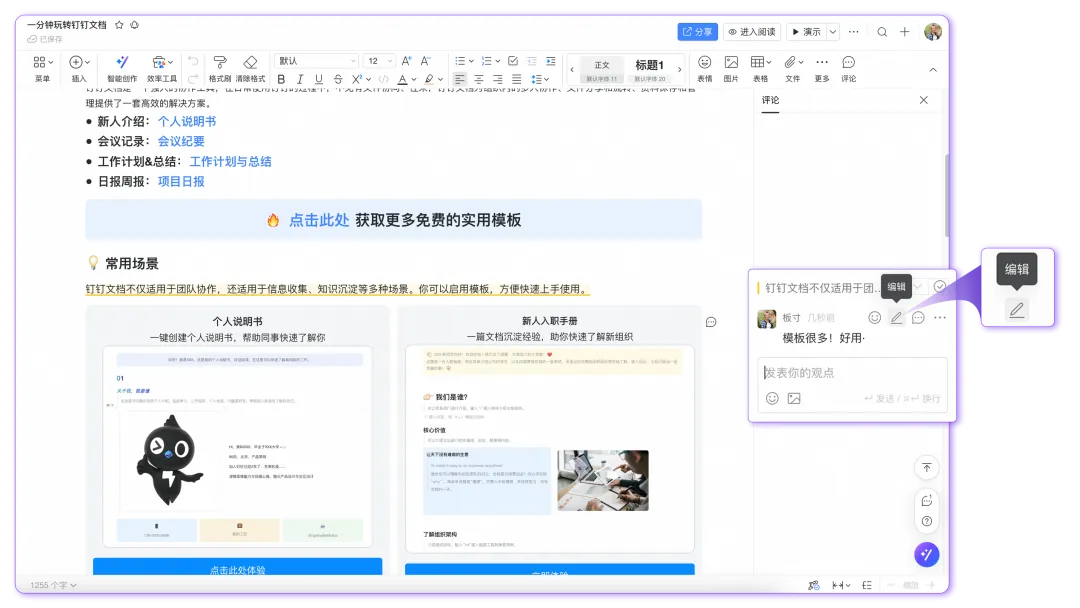Start the 演示 presentation
Image resolution: width=1080 pixels, height=608 pixels.
click(806, 32)
